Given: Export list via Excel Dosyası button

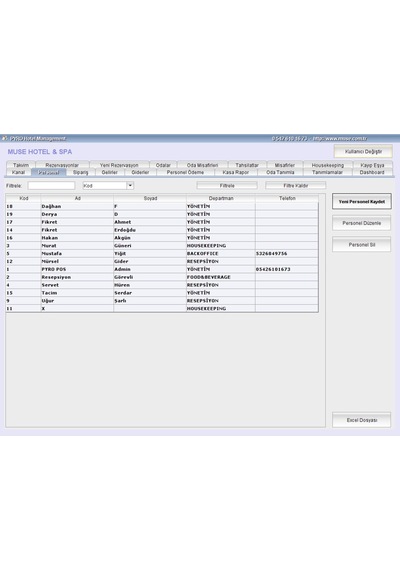Looking at the screenshot, I should (x=361, y=420).
